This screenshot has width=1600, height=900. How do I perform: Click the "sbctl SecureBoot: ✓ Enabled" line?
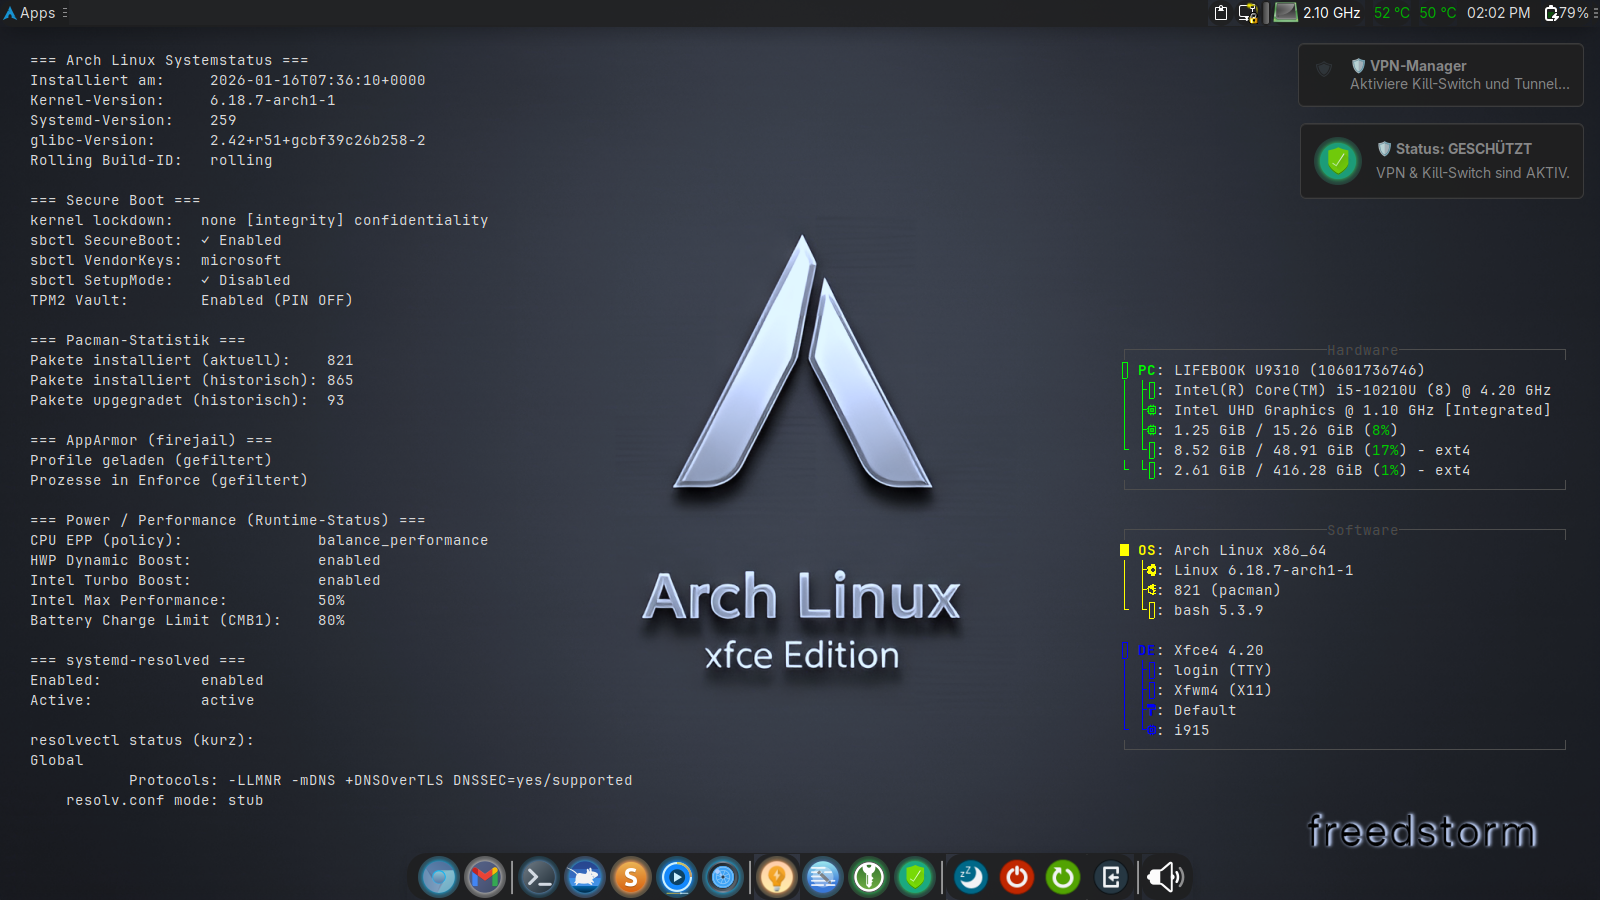coord(156,240)
